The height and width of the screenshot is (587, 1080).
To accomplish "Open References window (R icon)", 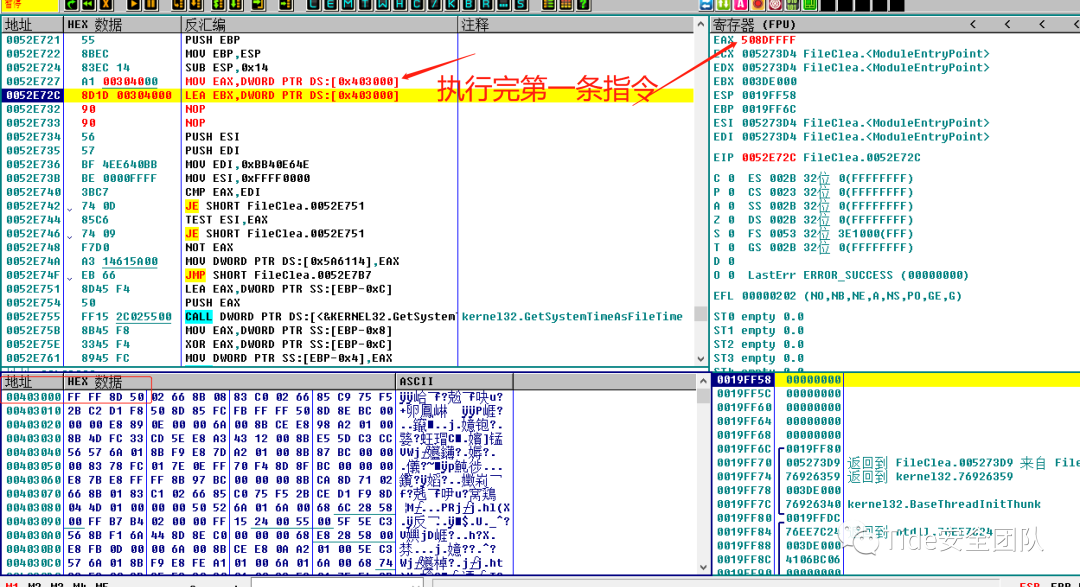I will tap(486, 5).
